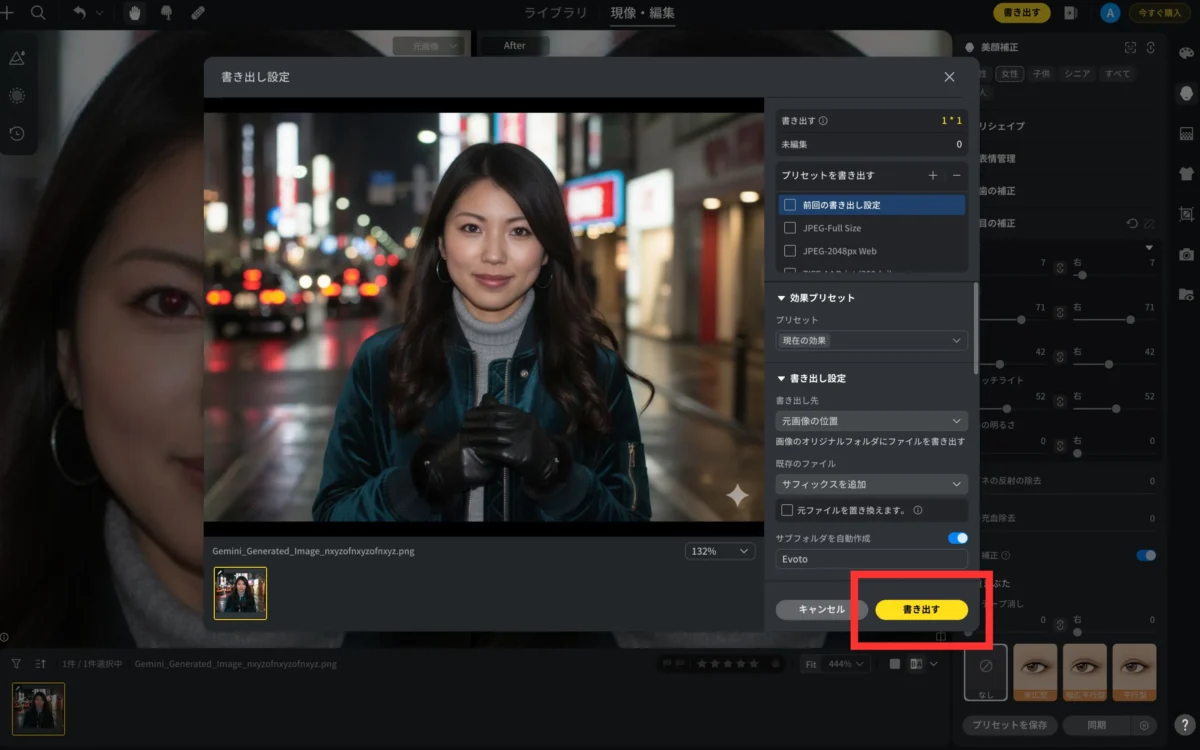The width and height of the screenshot is (1200, 750).
Task: Click the hand pan tool in top toolbar
Action: [x=135, y=13]
